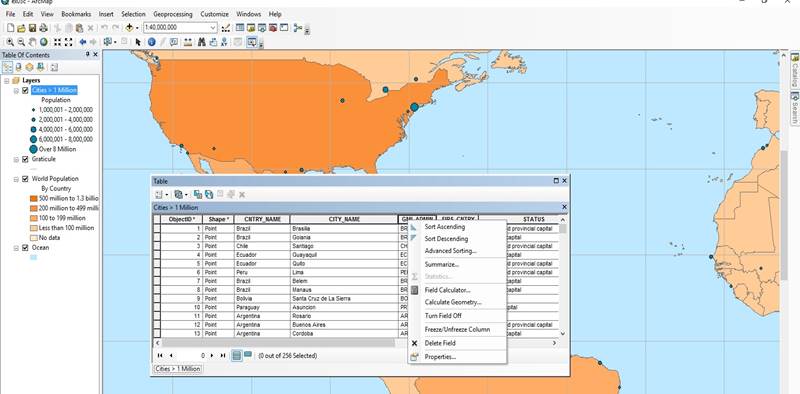
Task: Pick the Select Elements arrow tool
Action: pos(138,42)
